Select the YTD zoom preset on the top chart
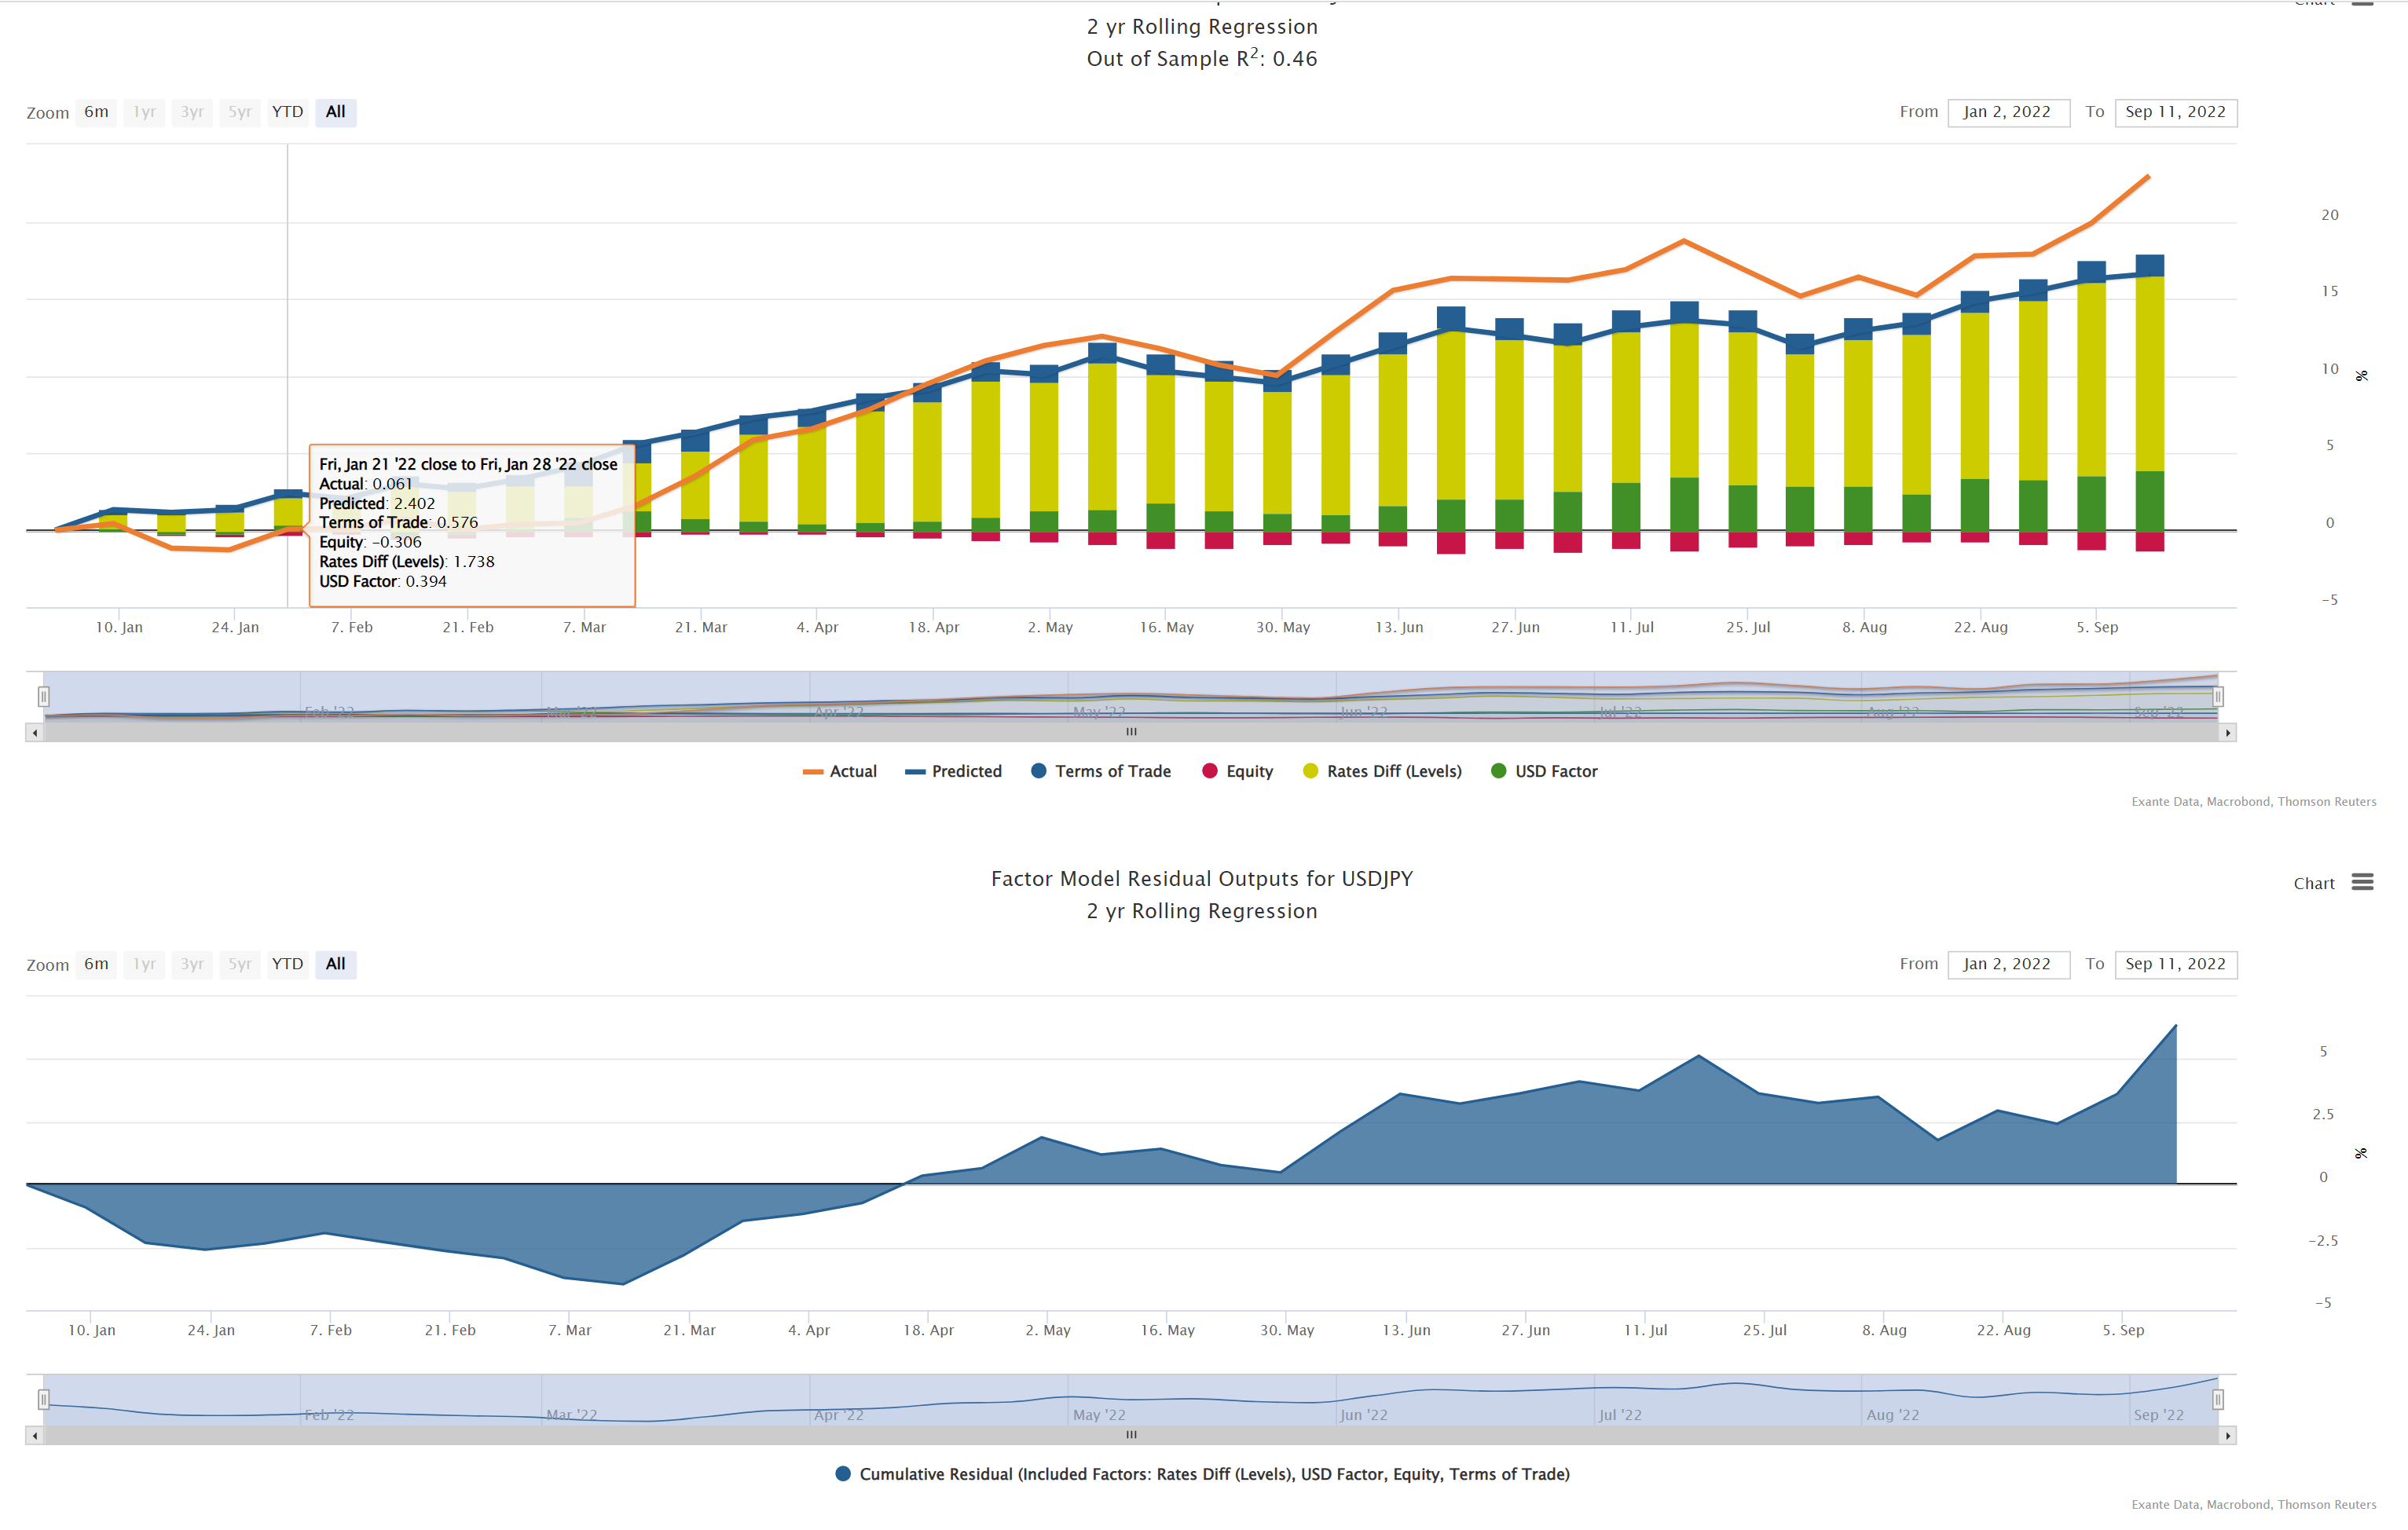 click(x=287, y=112)
